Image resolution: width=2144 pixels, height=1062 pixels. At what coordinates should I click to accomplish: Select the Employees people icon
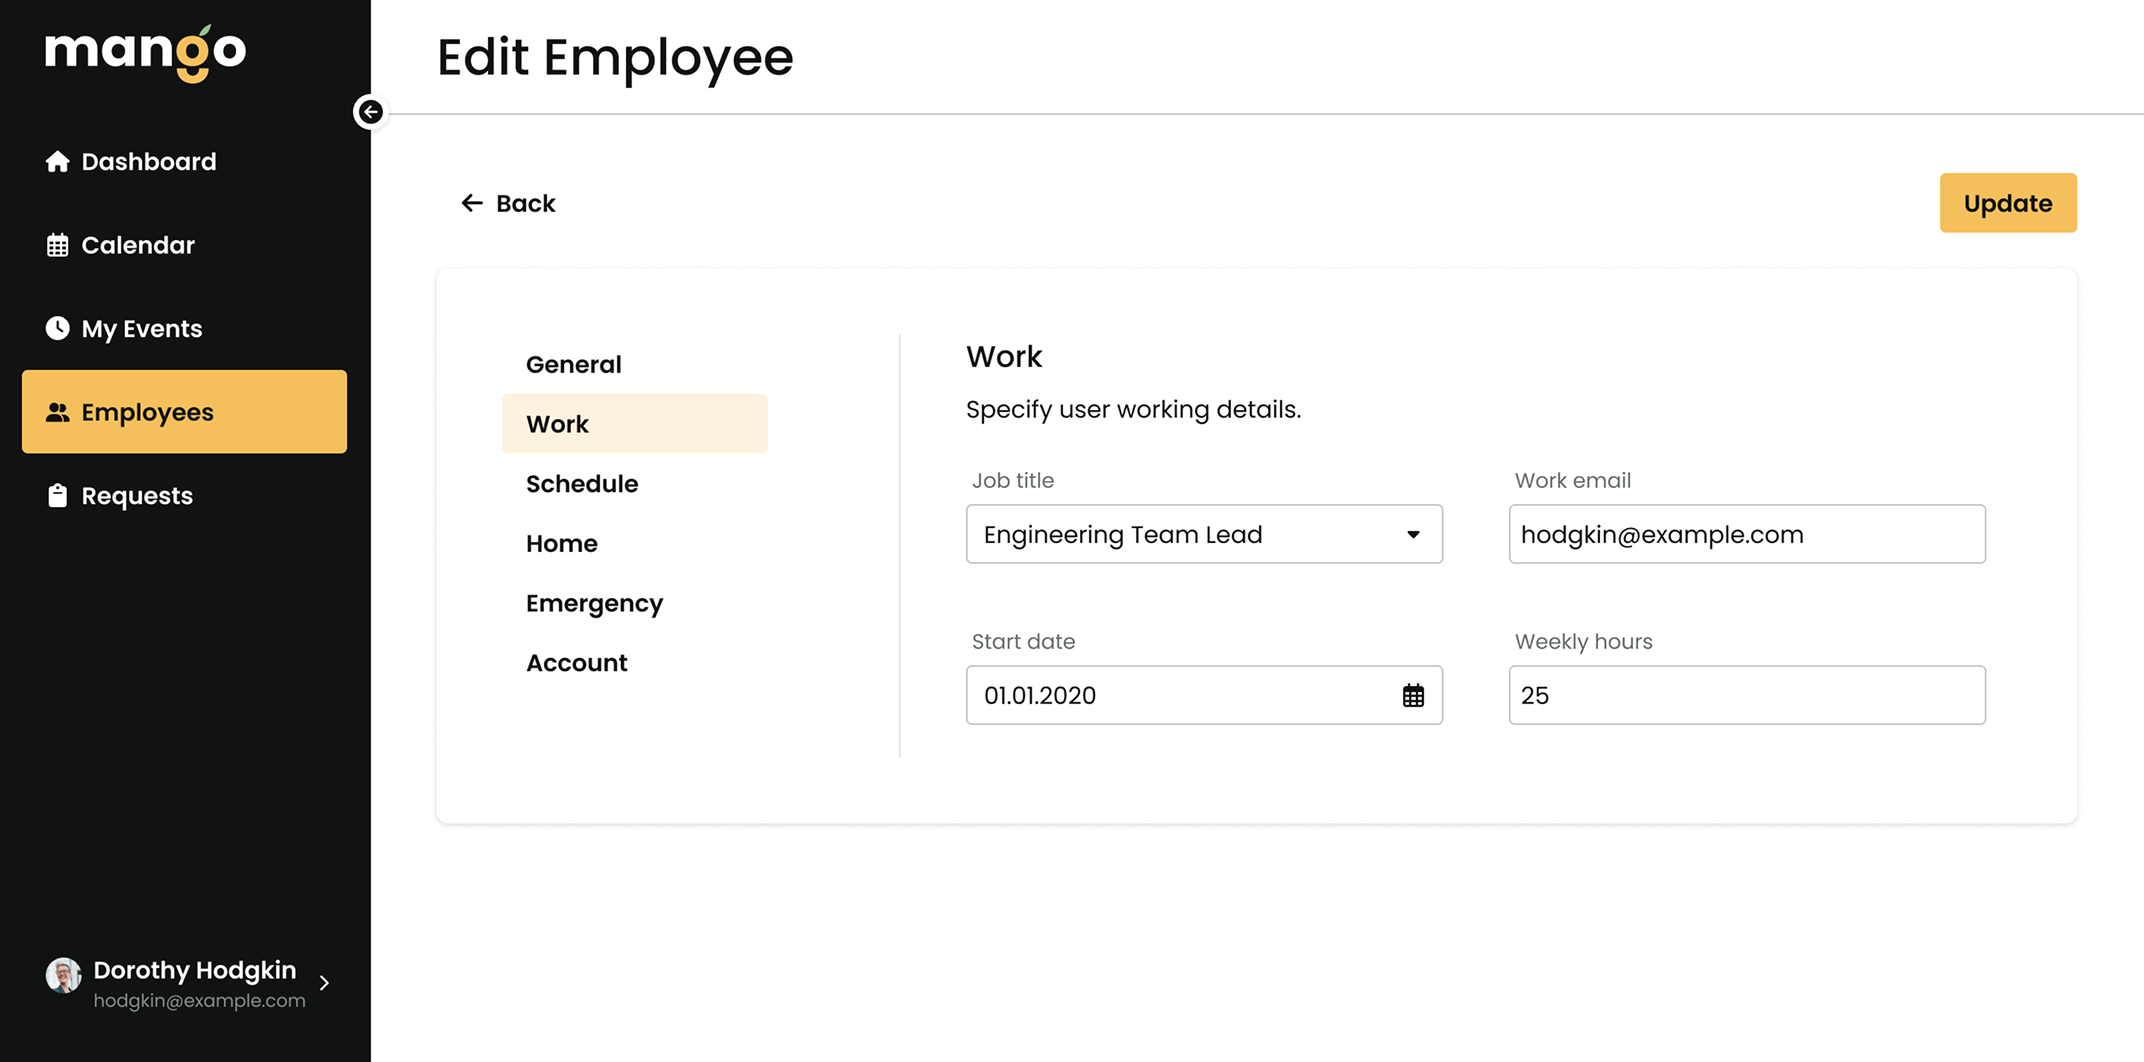pyautogui.click(x=57, y=412)
